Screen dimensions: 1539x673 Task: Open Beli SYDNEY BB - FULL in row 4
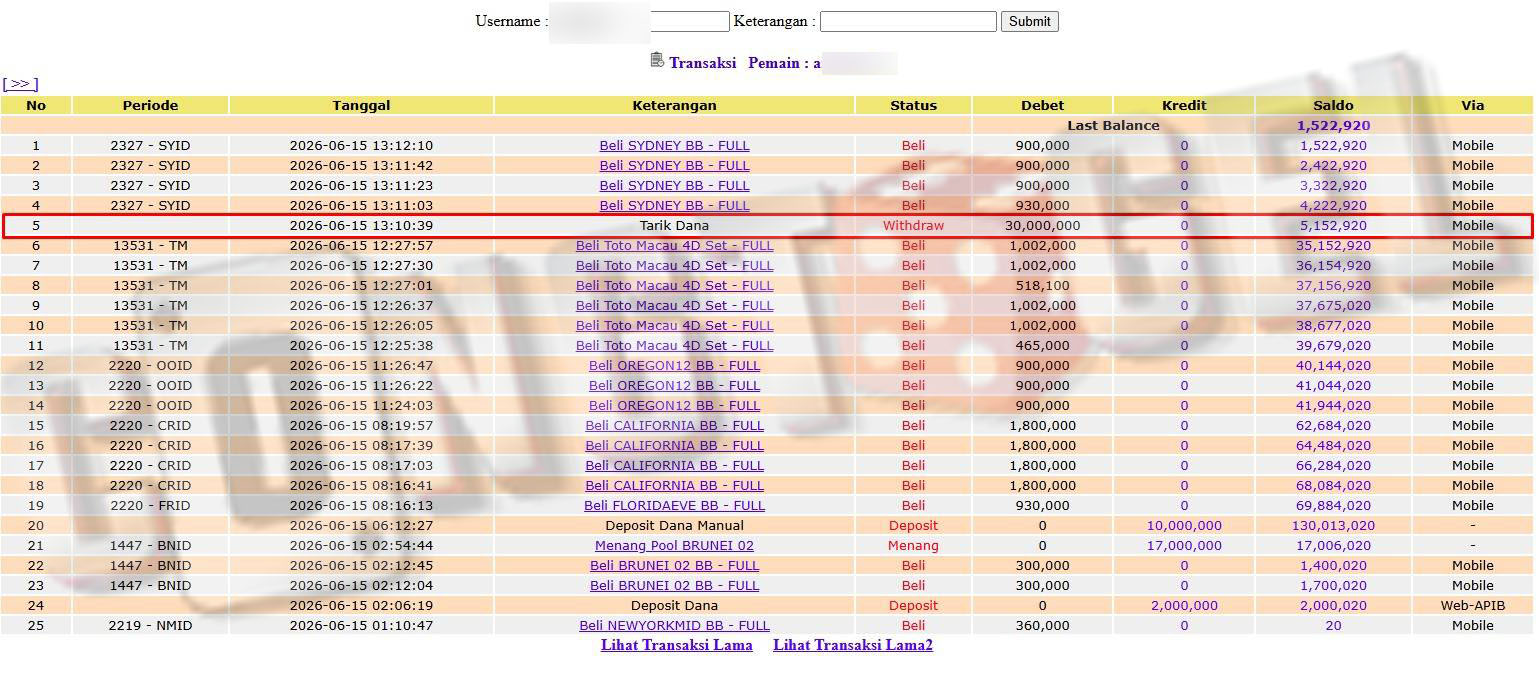click(x=674, y=205)
